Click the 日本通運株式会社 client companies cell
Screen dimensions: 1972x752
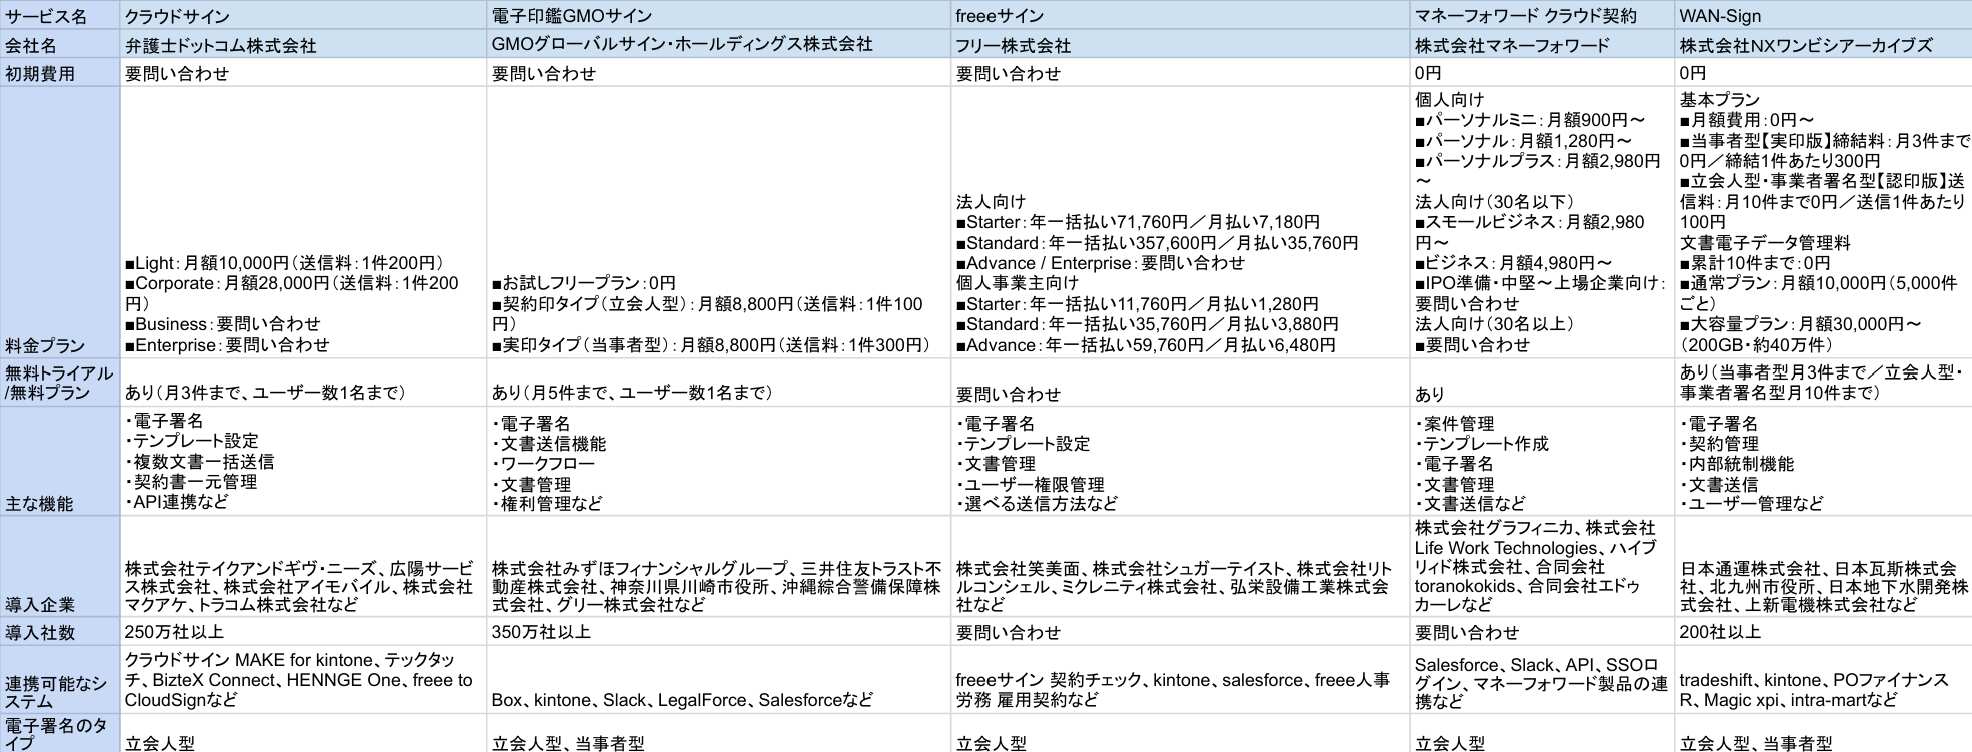[x=1823, y=566]
